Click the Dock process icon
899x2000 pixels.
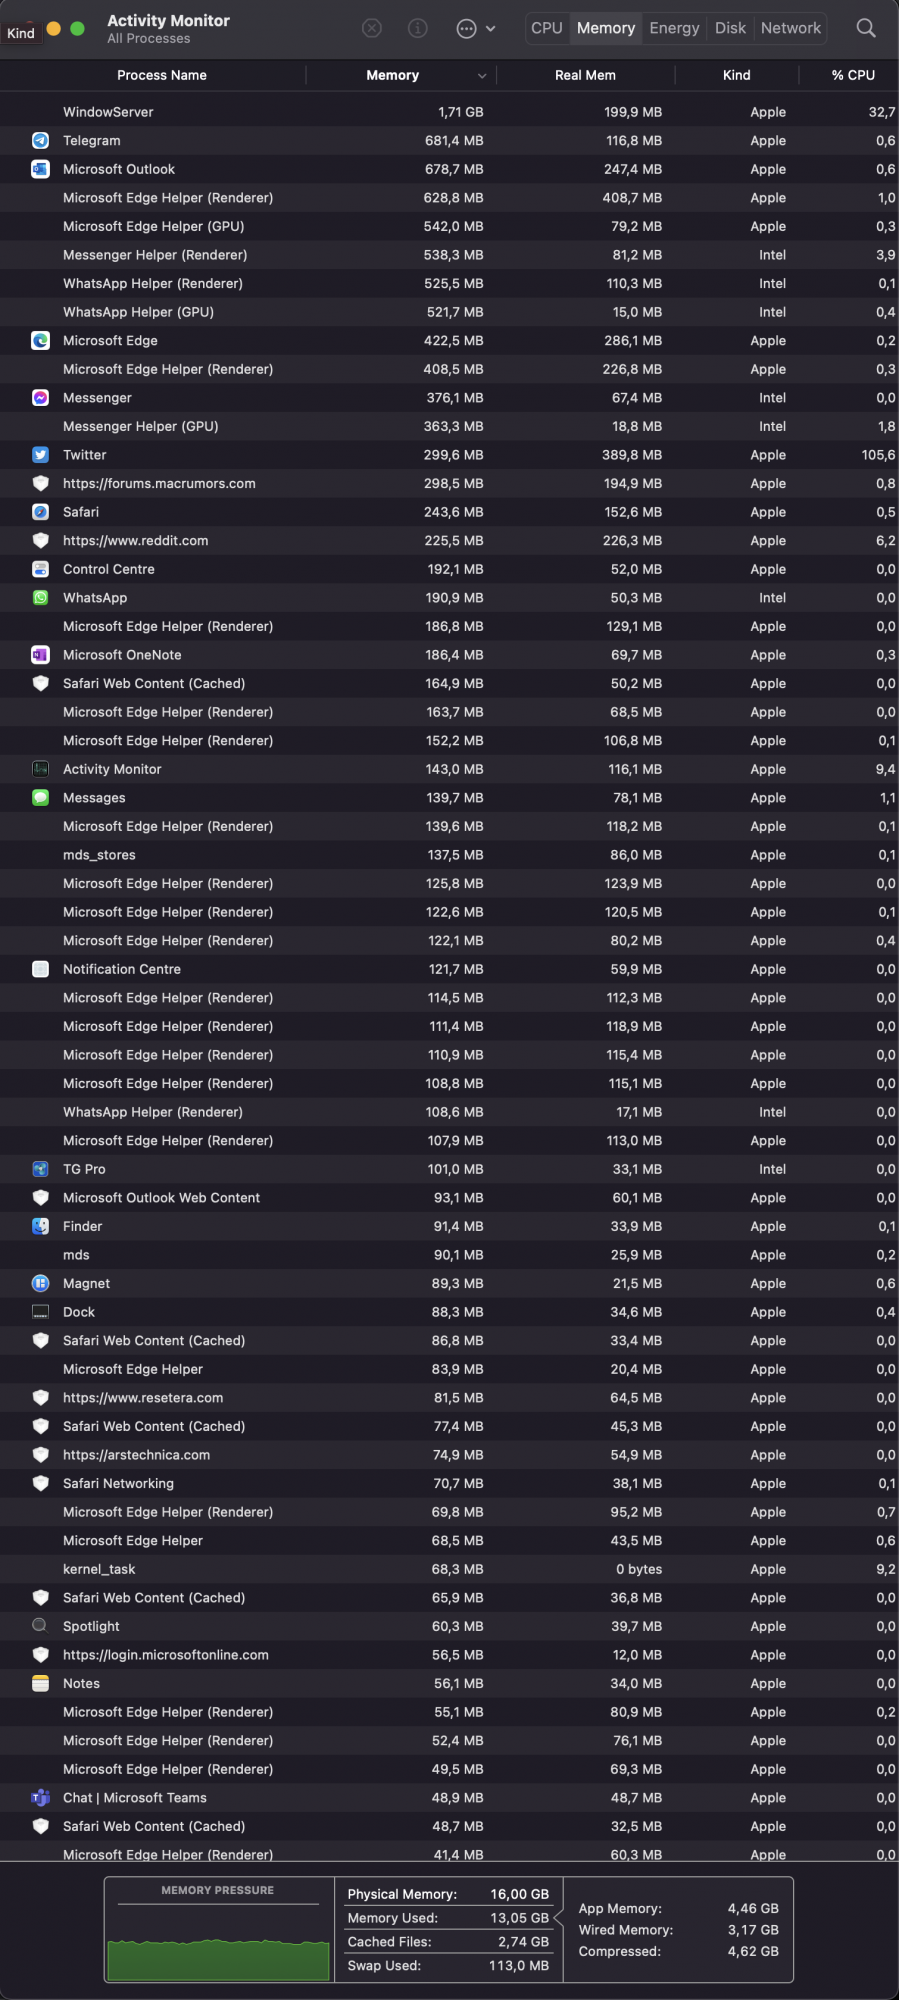(40, 1312)
